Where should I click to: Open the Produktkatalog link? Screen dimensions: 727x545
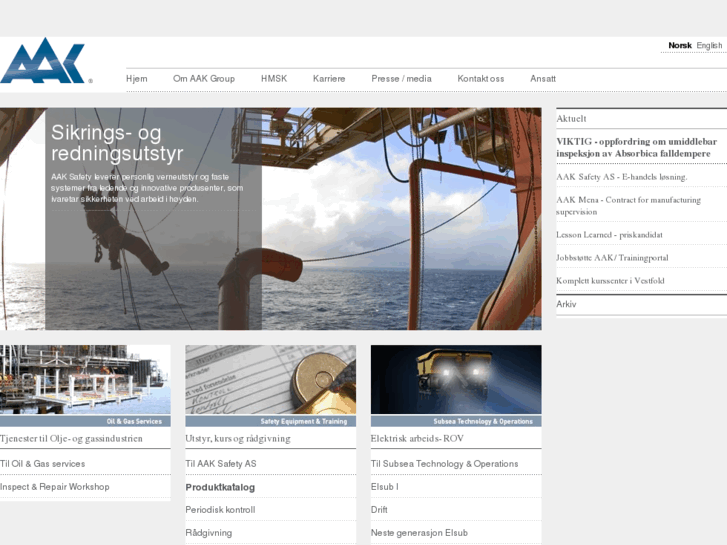(x=220, y=487)
